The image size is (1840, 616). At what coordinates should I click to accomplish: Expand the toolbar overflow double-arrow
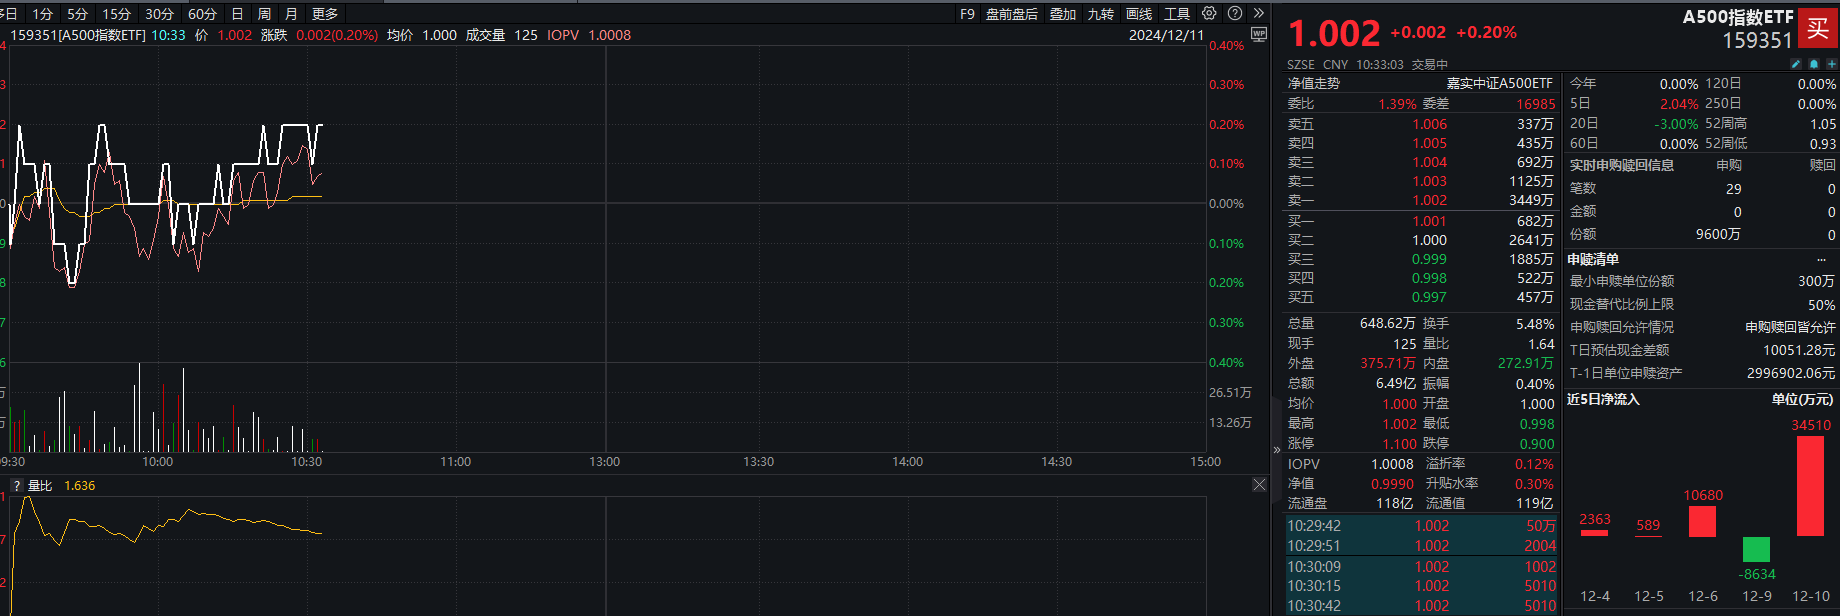coord(1259,13)
